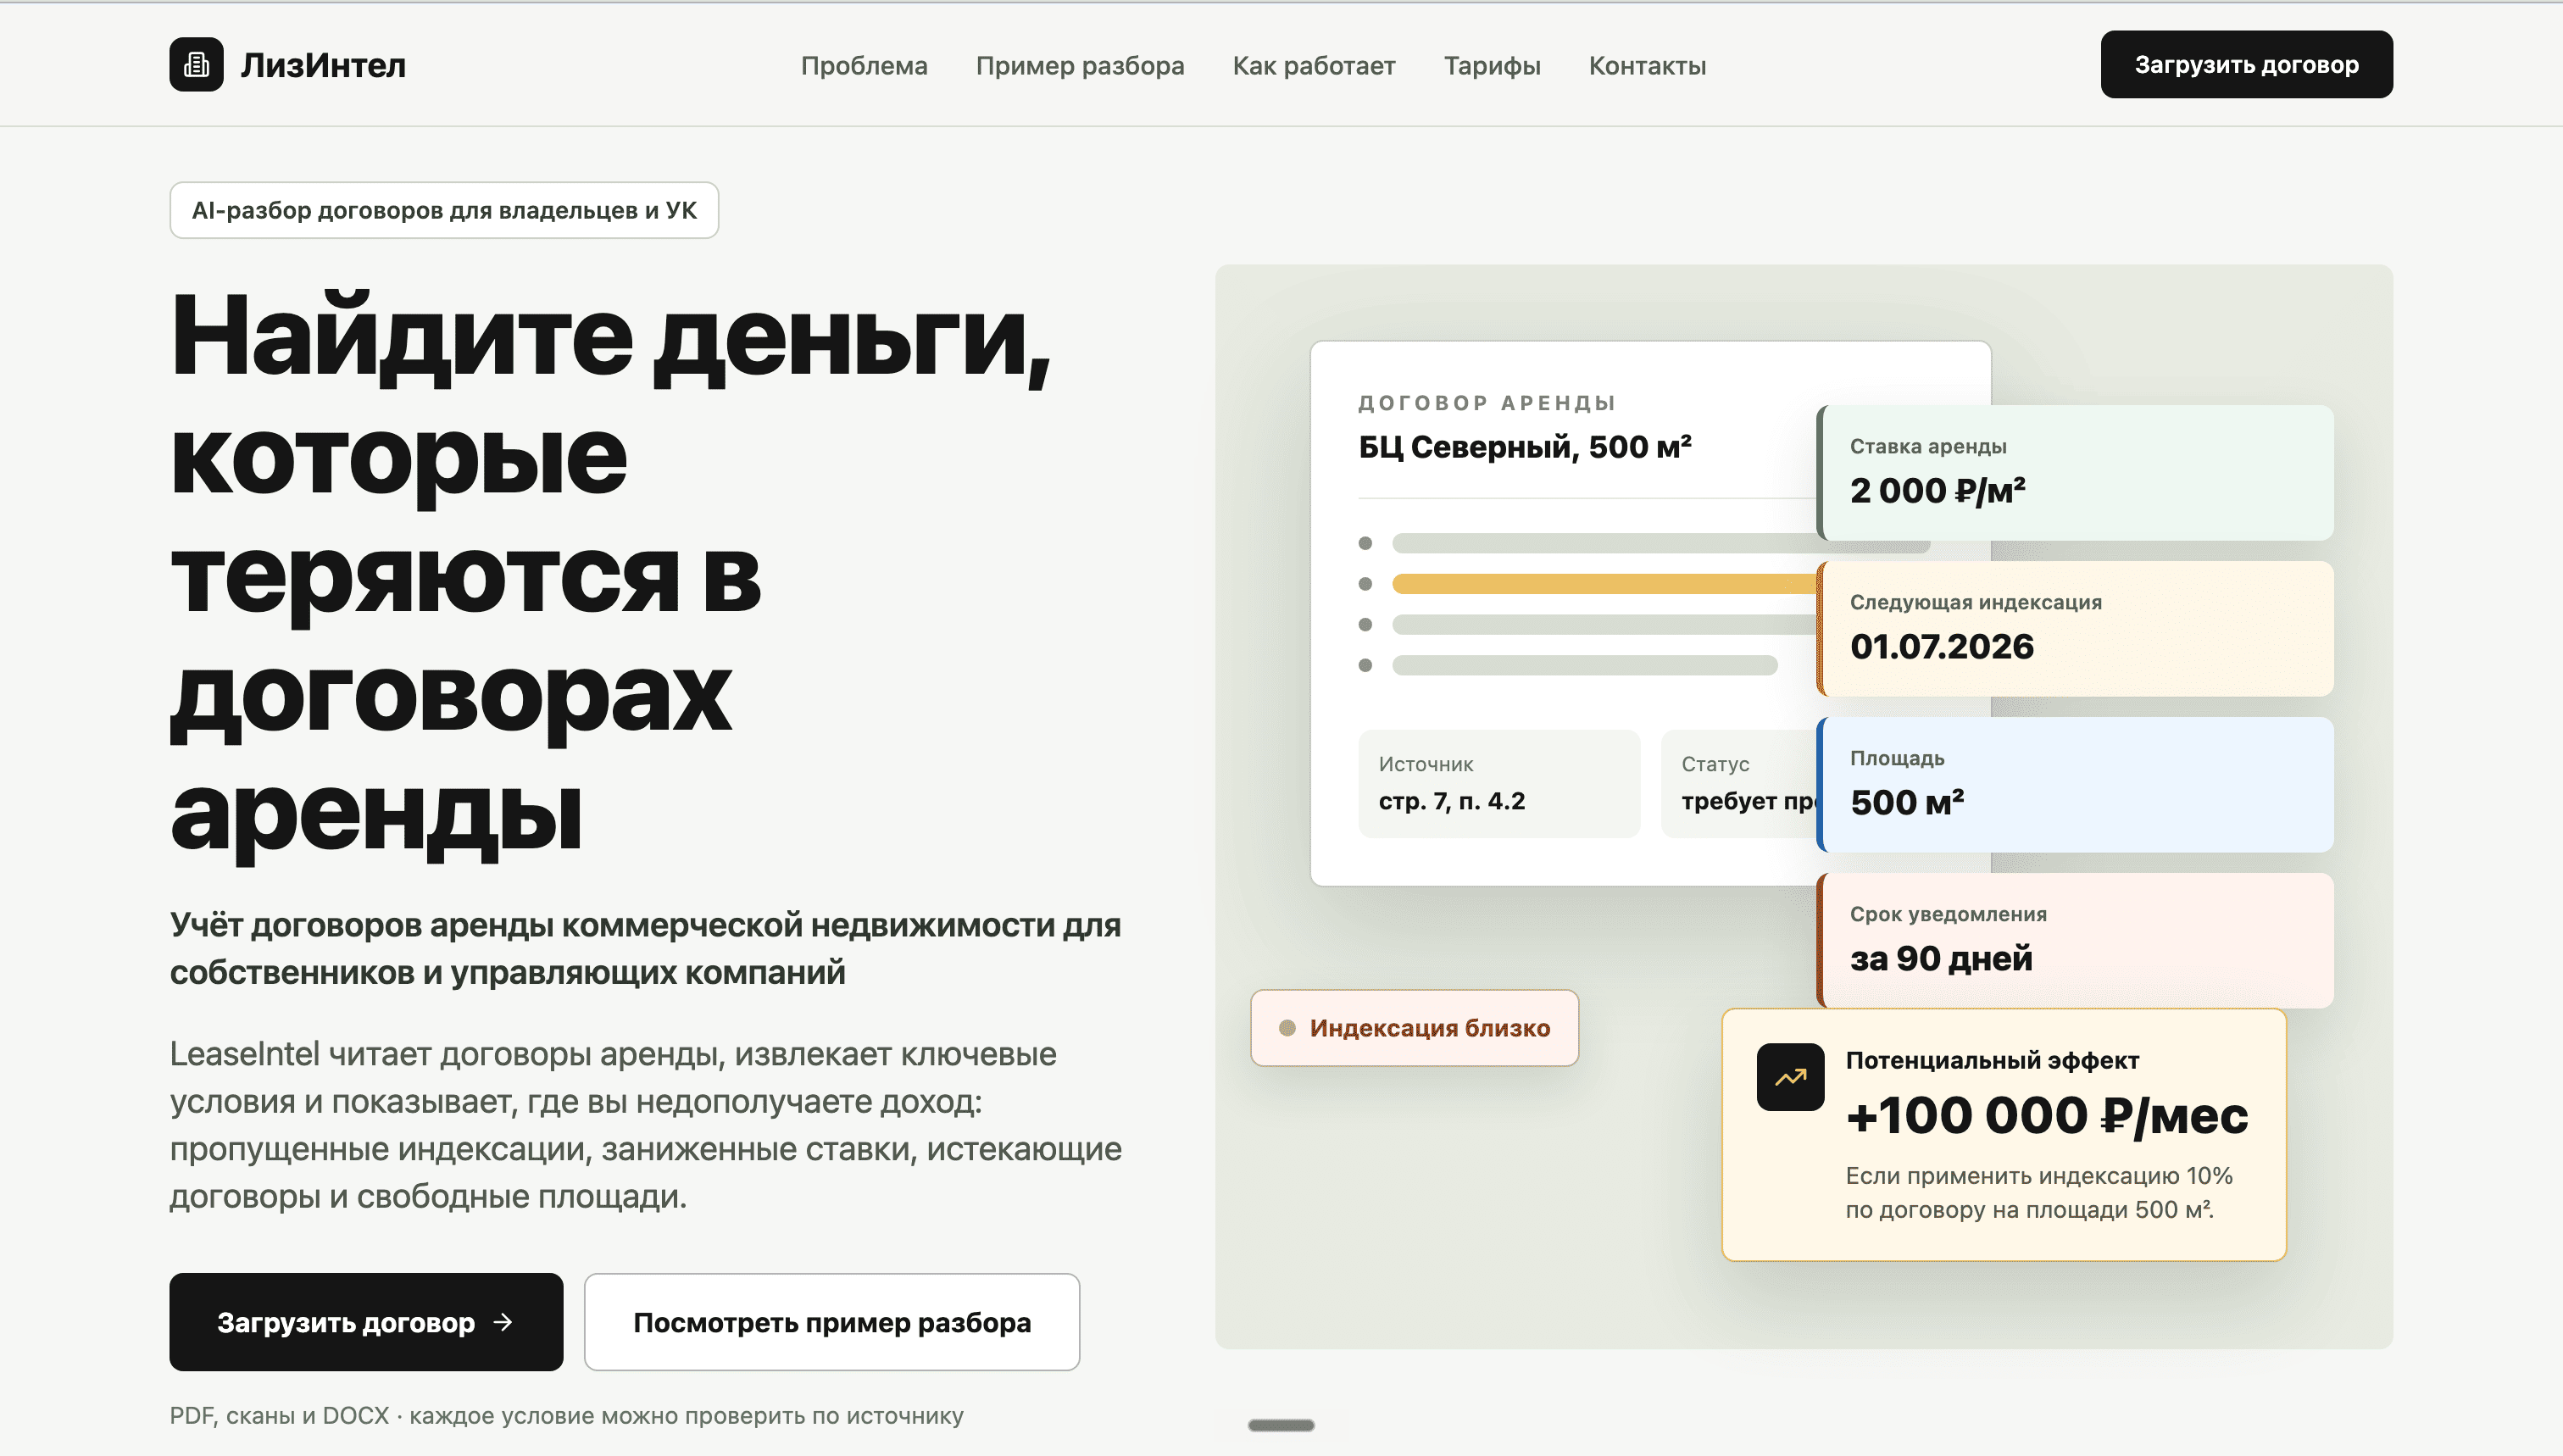Click the Если применить индексацию 10% description
Viewport: 2563px width, 1456px height.
pos(2039,1193)
